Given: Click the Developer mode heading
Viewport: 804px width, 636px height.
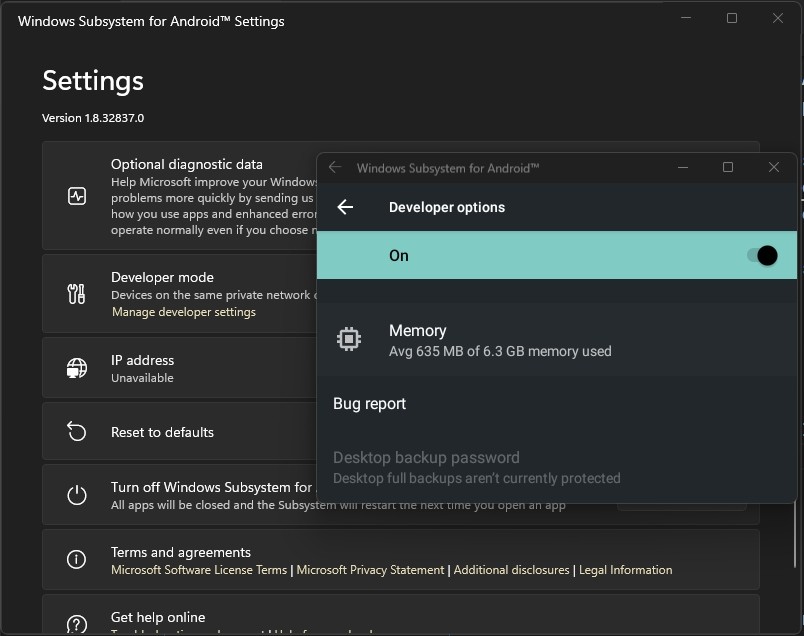Looking at the screenshot, I should coord(162,277).
